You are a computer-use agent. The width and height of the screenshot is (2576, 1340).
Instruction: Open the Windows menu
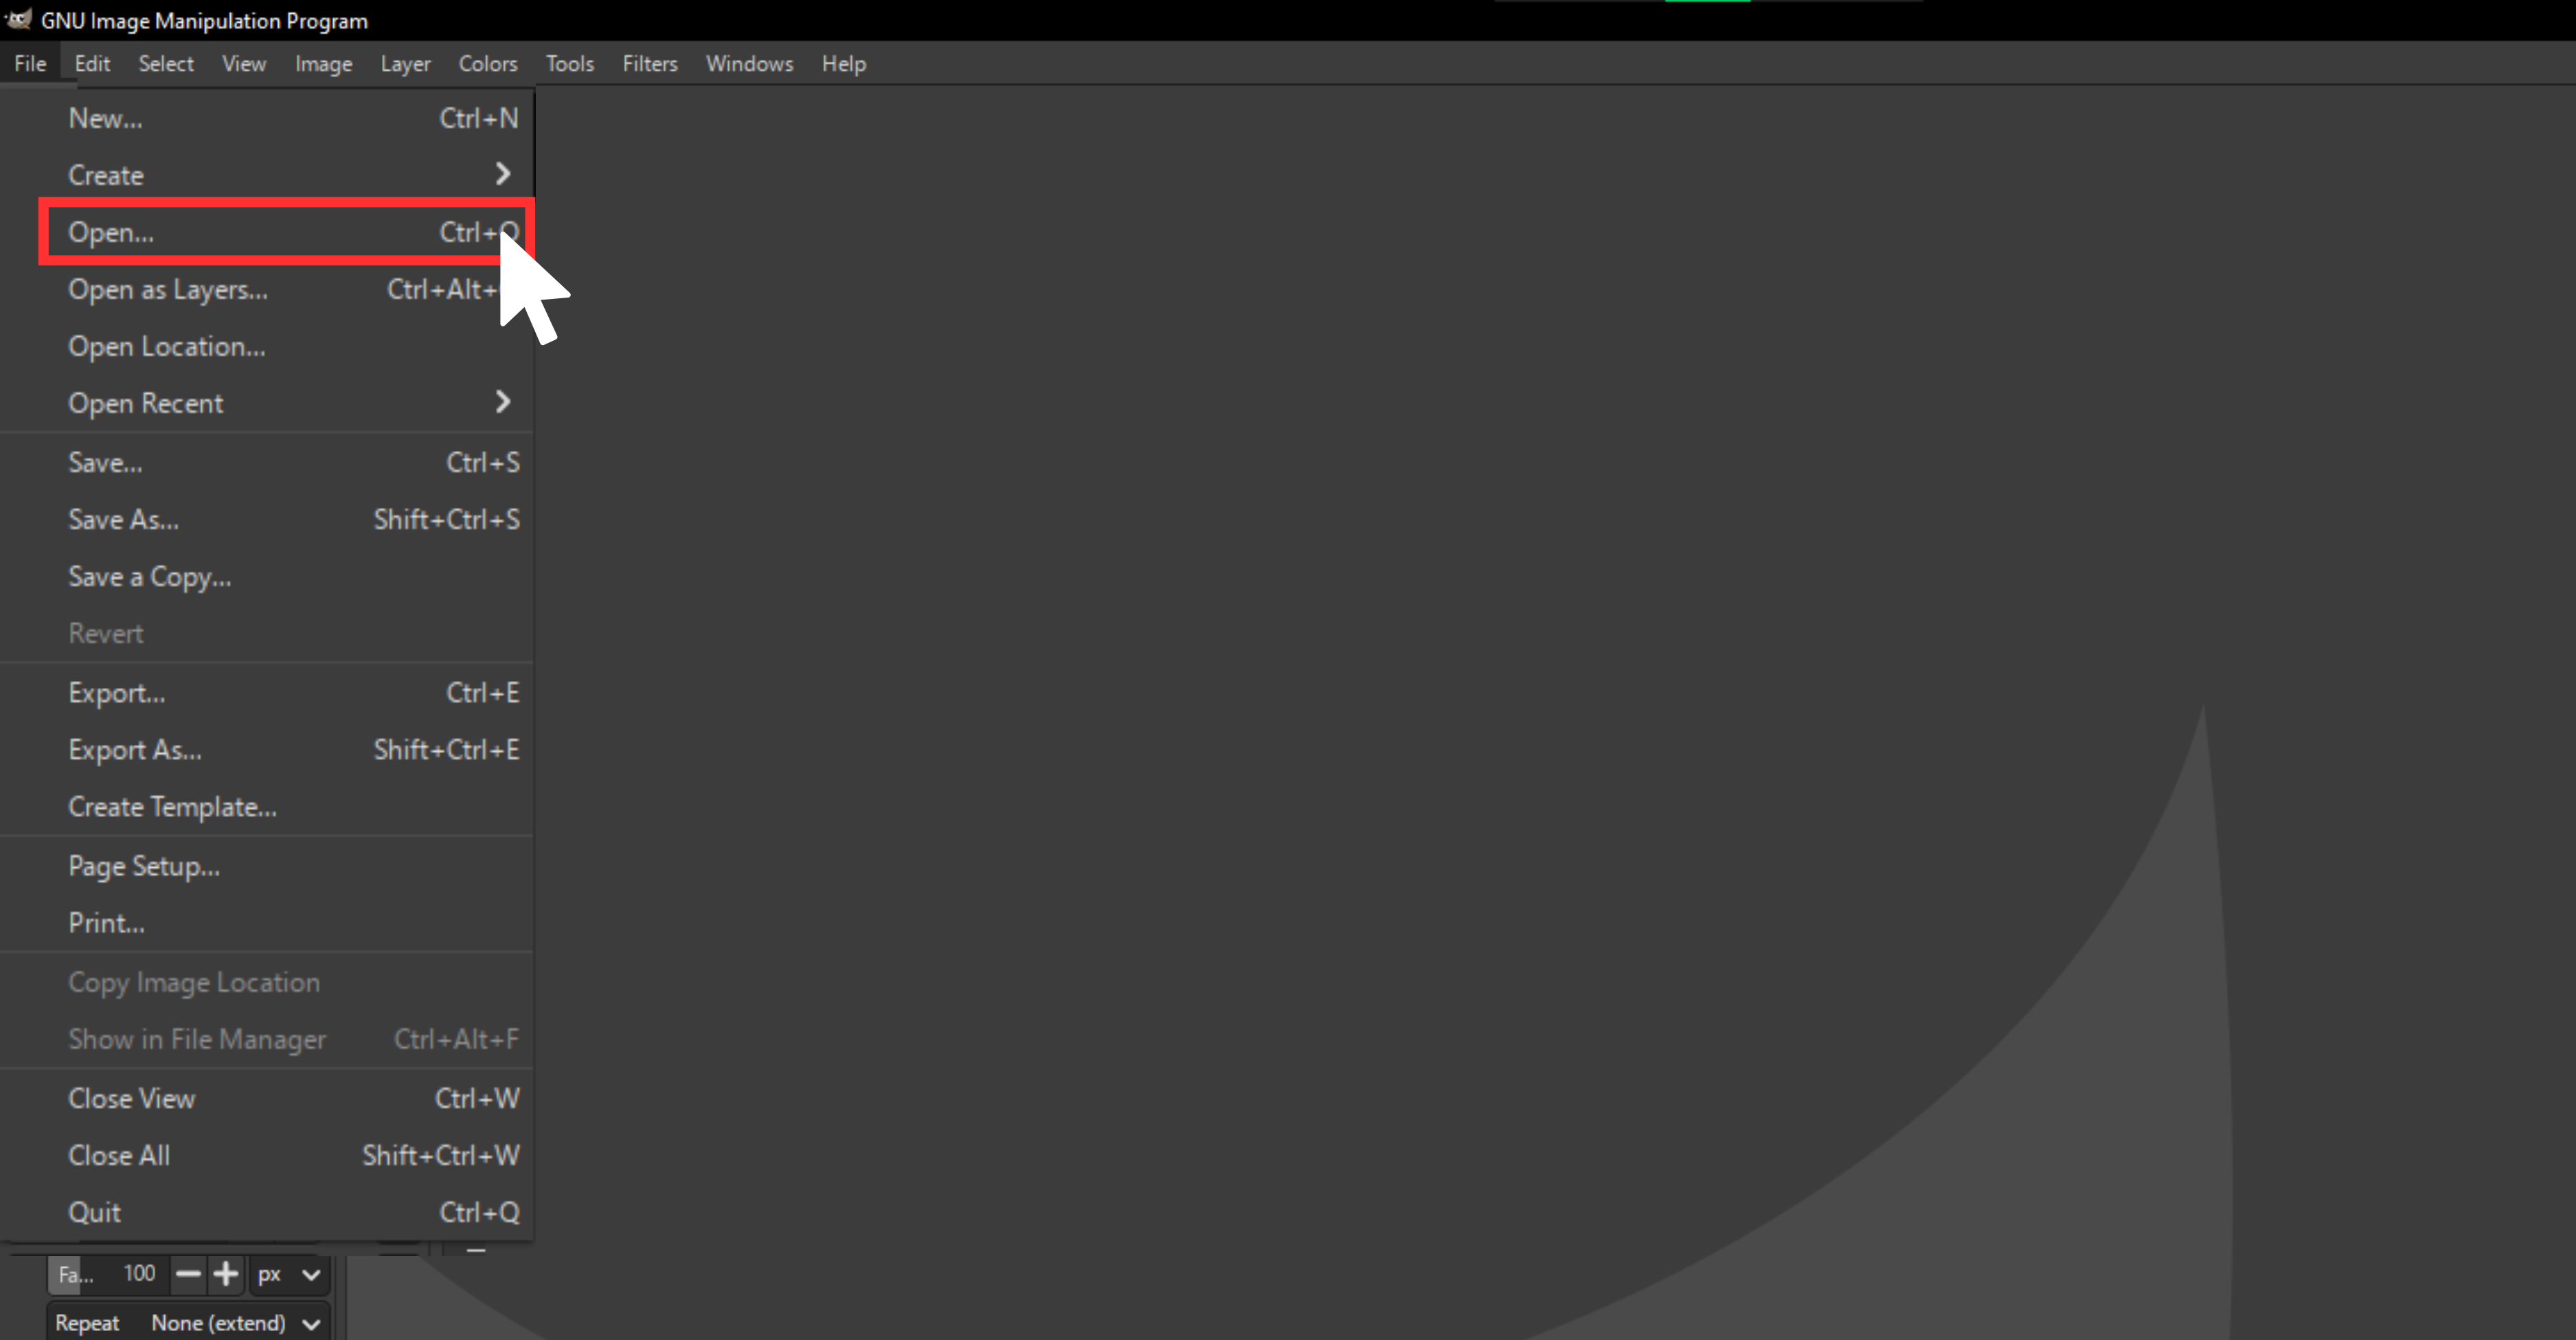(x=750, y=63)
